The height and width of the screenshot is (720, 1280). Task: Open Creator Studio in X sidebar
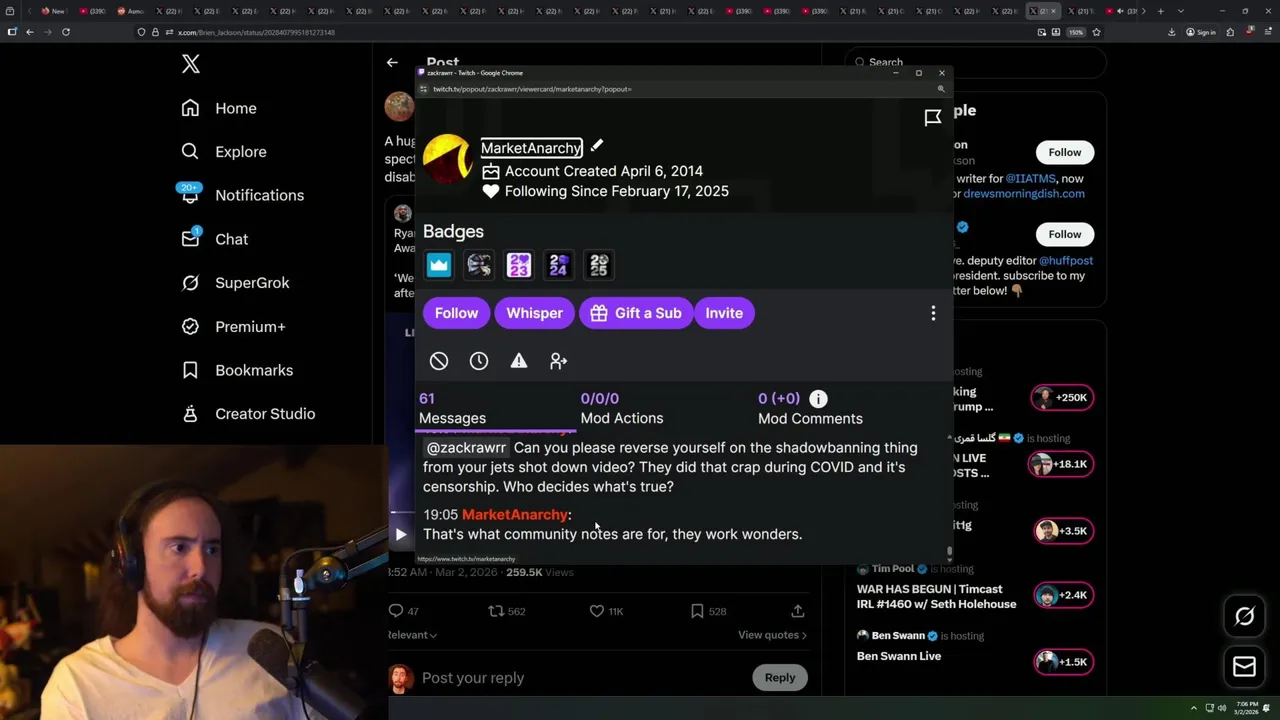(x=248, y=414)
